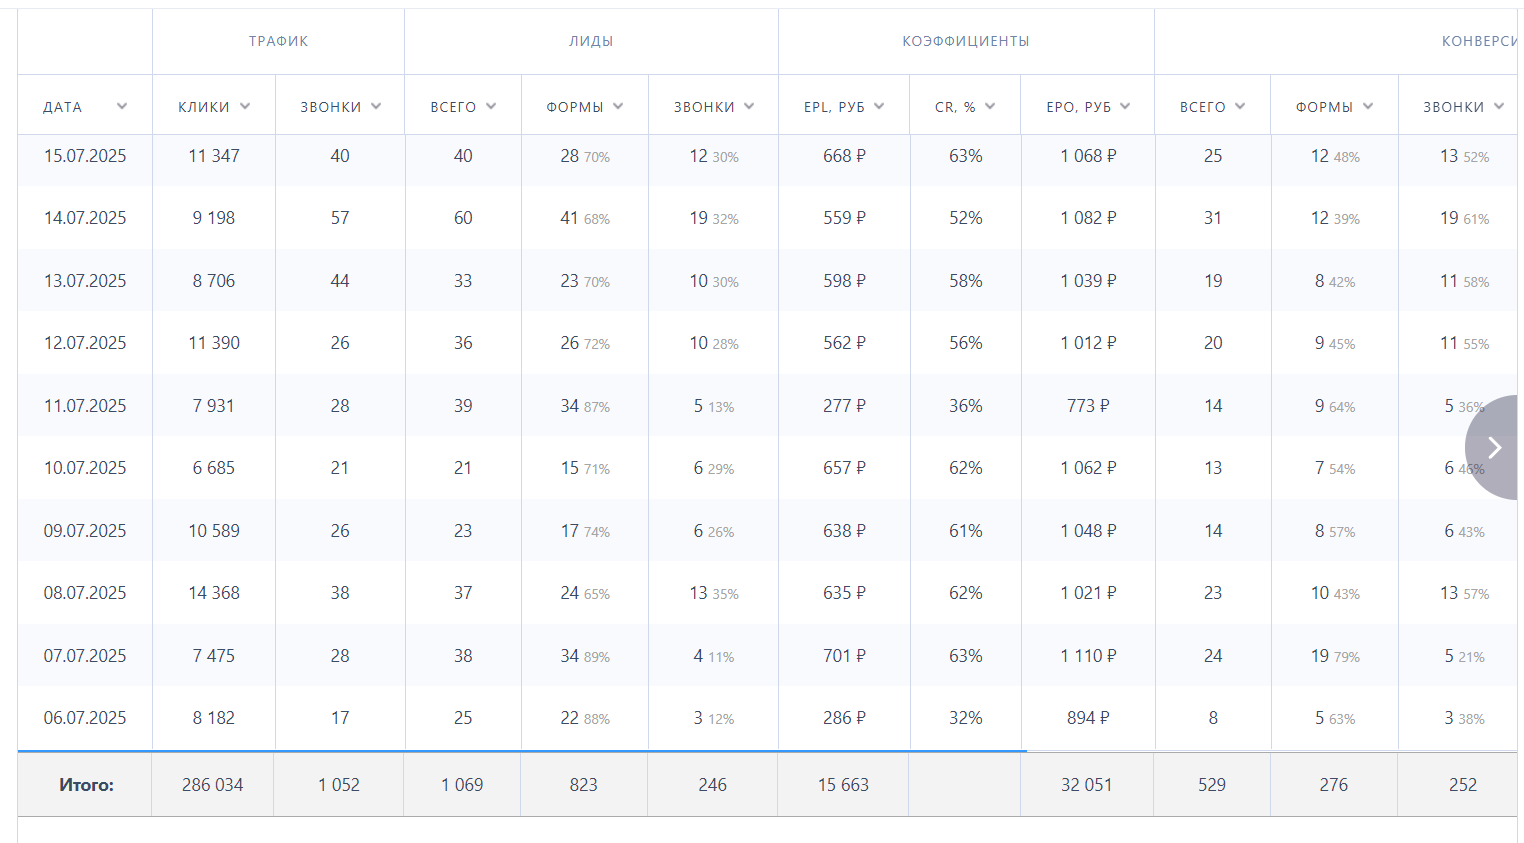Click the arrow beside CR, % header
Viewport: 1524px width, 843px height.
tap(990, 106)
